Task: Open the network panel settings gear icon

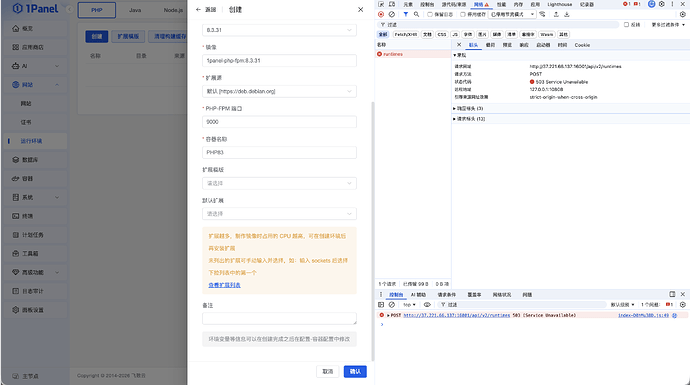Action: (683, 15)
